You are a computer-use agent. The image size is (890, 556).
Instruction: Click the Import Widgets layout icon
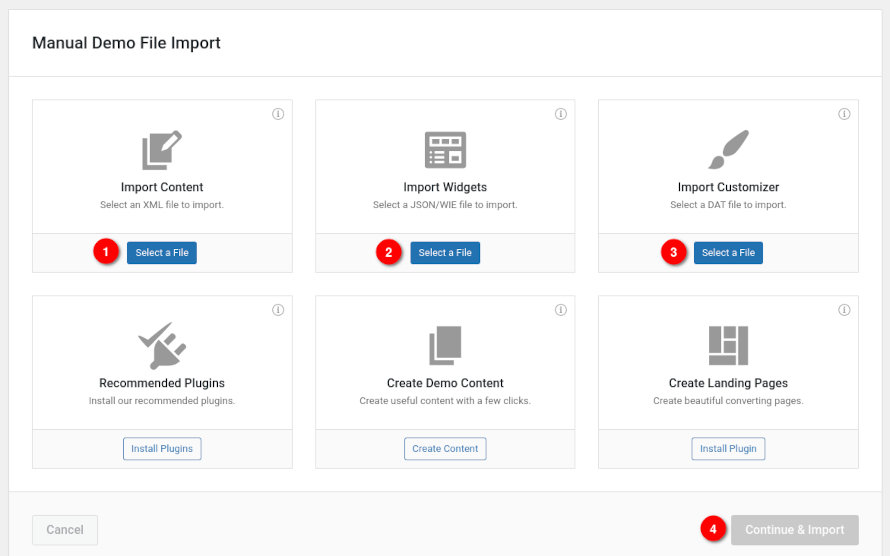tap(445, 150)
